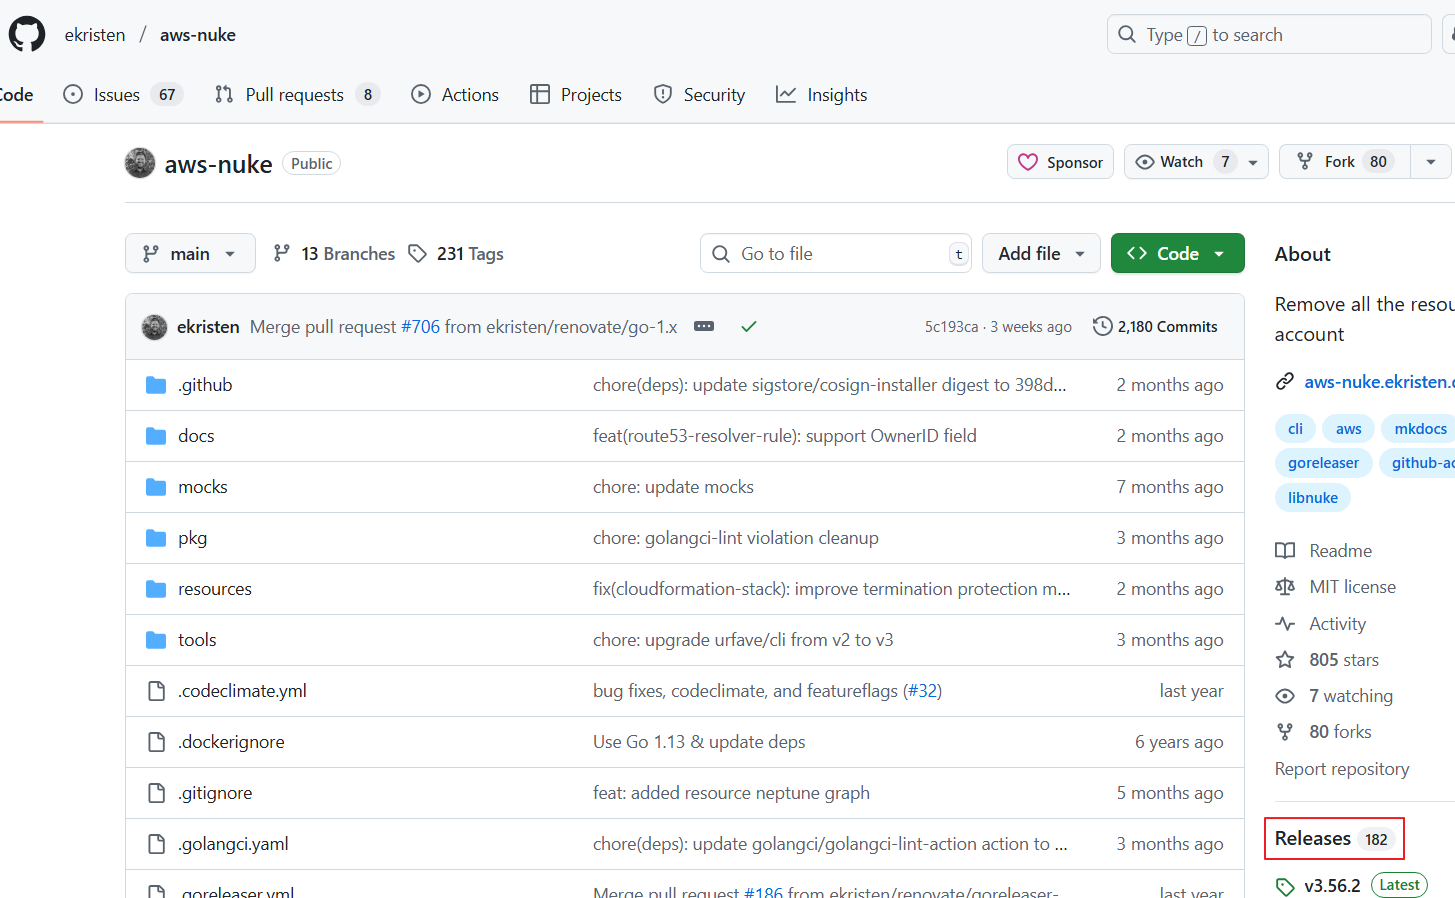Open aws-nuke repository breadcrumb link

(198, 35)
